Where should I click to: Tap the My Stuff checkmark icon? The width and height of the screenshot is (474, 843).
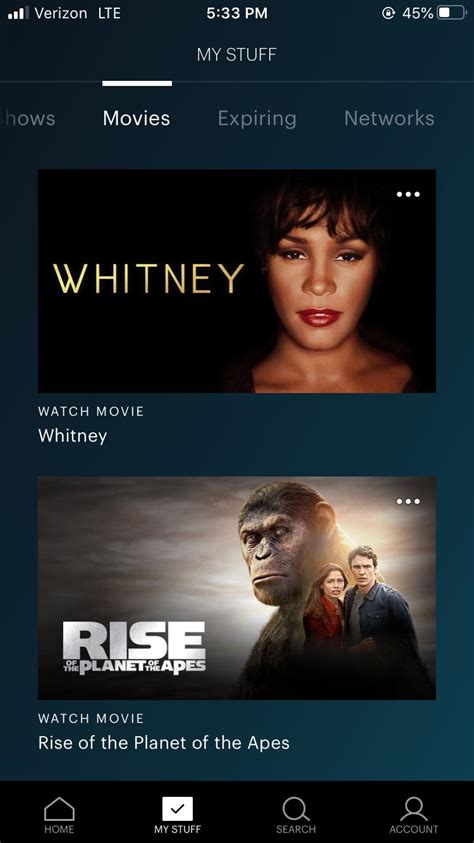click(177, 809)
